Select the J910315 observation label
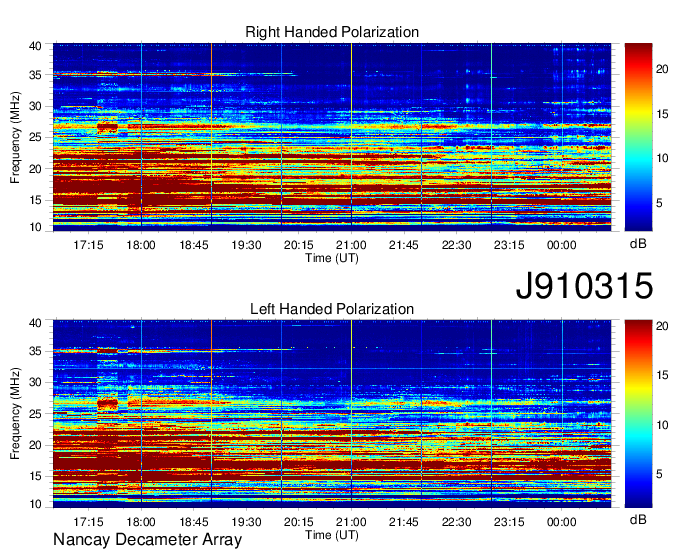 [584, 286]
